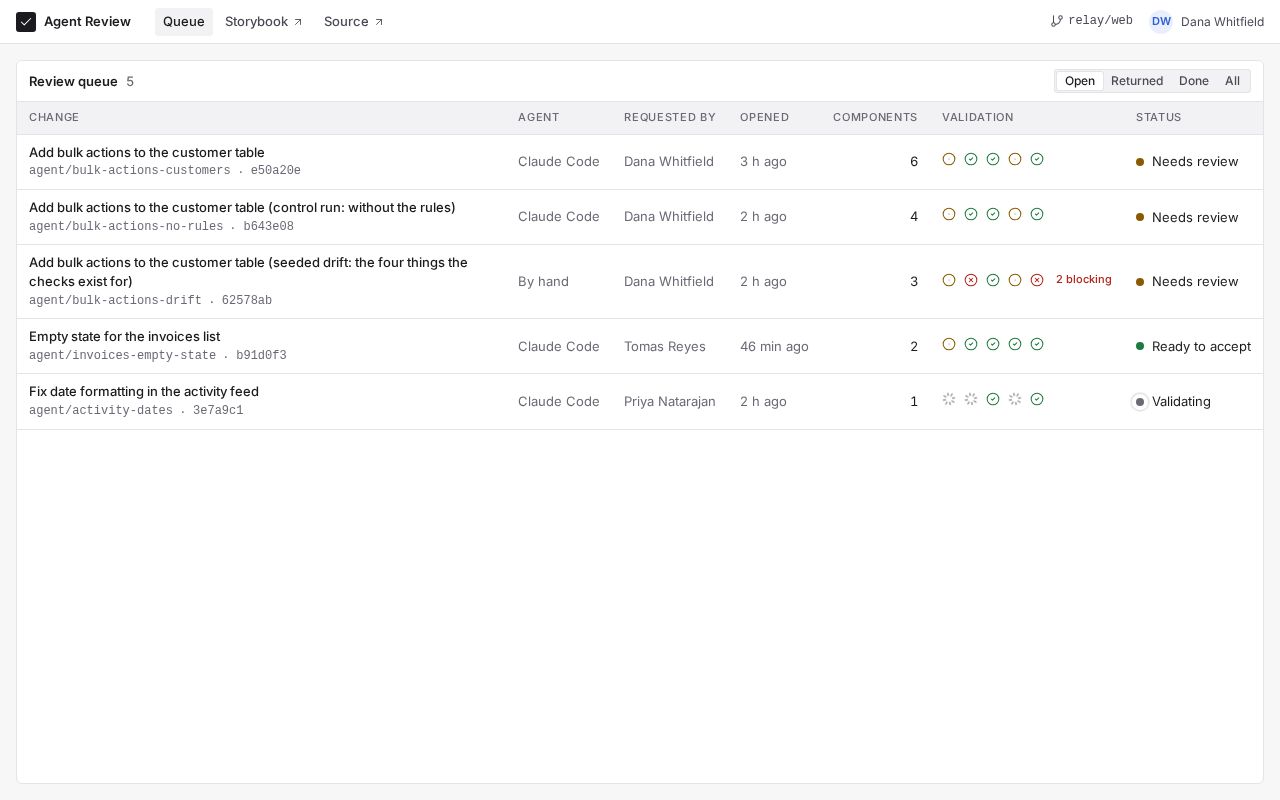This screenshot has height=800, width=1280.
Task: Click the only green check in the seeded drift row
Action: coord(993,280)
